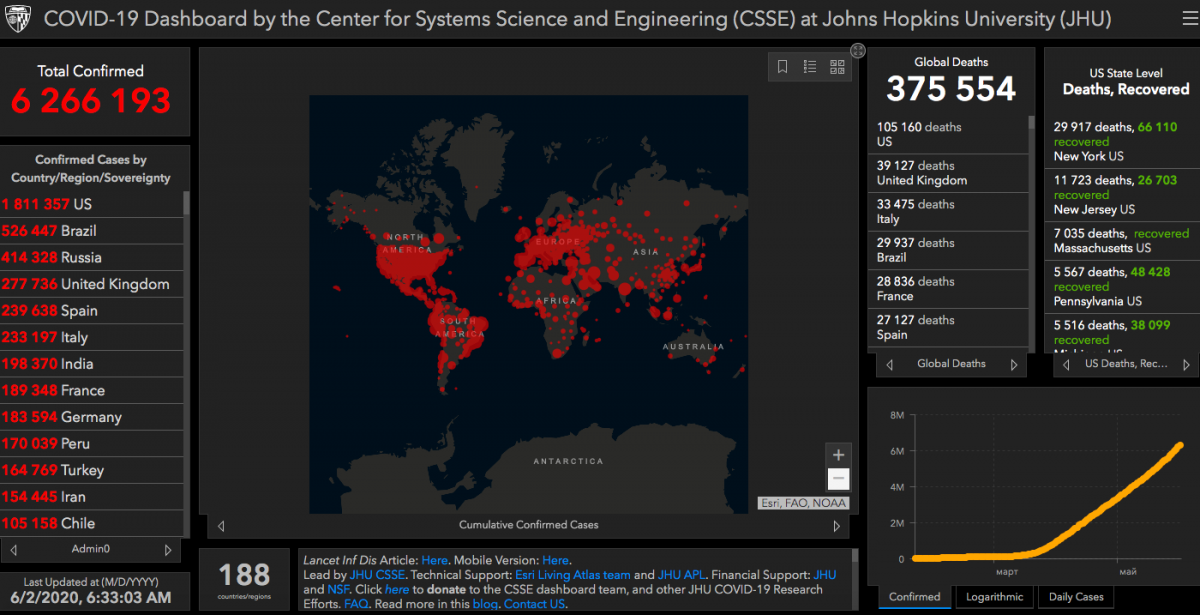Select the '164 769 Turkey' row
Screen dimensions: 1200x615
coord(92,470)
